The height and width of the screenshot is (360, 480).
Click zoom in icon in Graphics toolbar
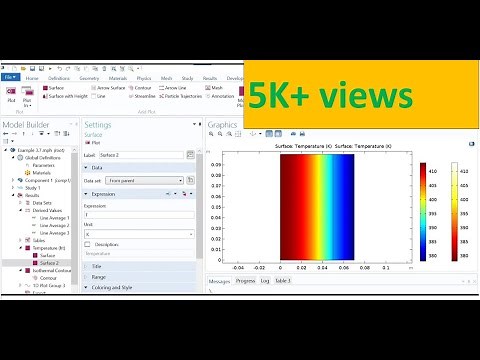pyautogui.click(x=211, y=134)
